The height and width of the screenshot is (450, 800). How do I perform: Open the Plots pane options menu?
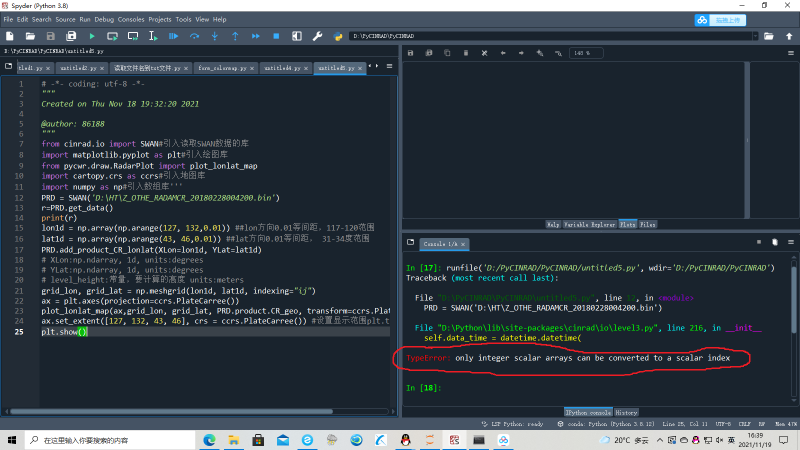[x=789, y=53]
